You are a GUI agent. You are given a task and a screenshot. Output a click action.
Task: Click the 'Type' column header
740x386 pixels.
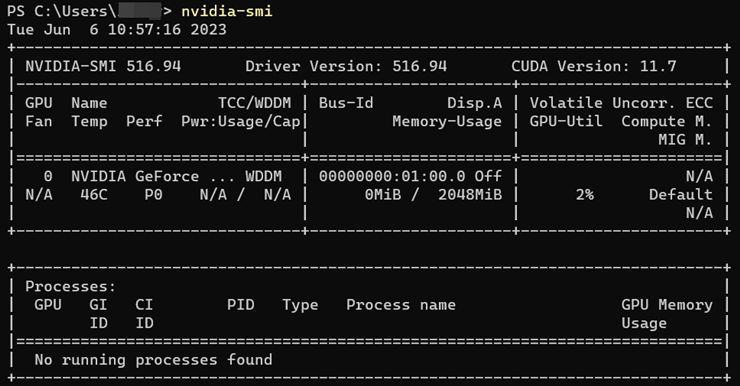coord(300,305)
